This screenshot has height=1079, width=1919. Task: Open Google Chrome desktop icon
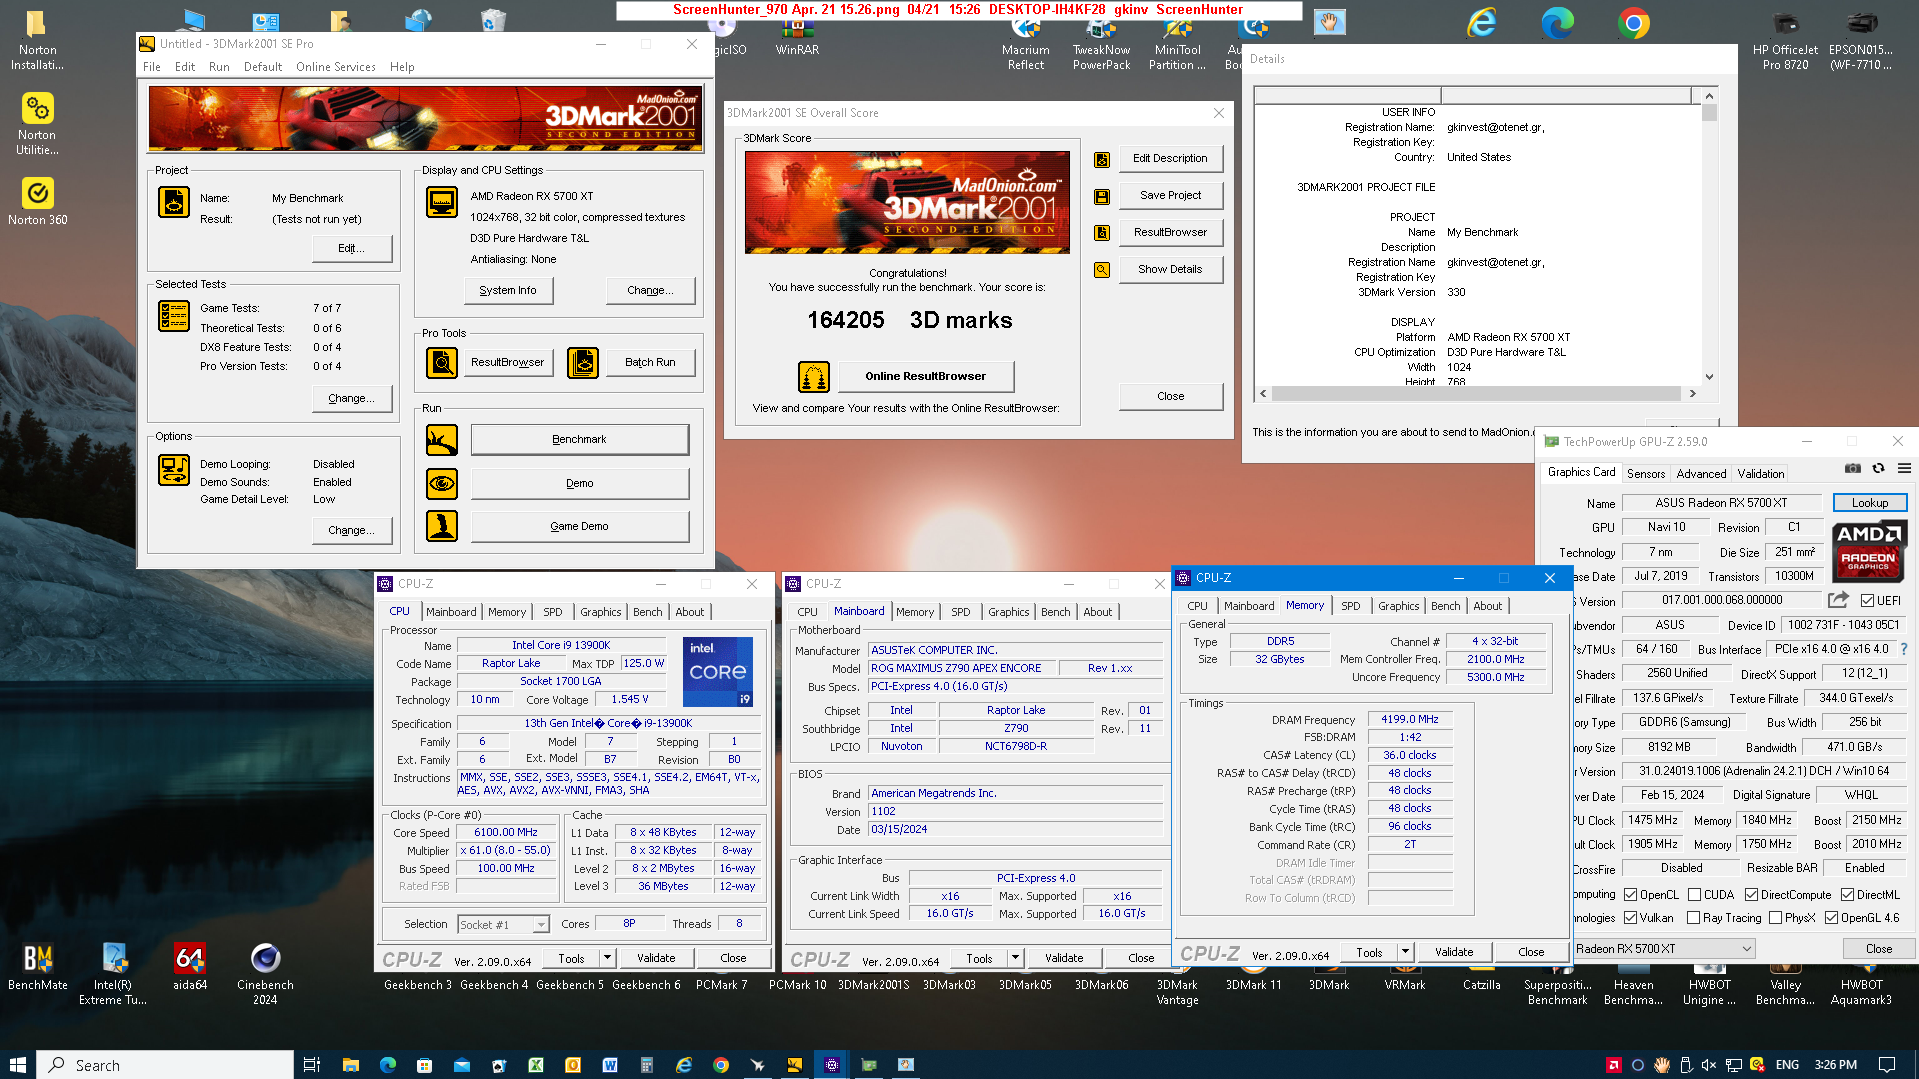1634,24
